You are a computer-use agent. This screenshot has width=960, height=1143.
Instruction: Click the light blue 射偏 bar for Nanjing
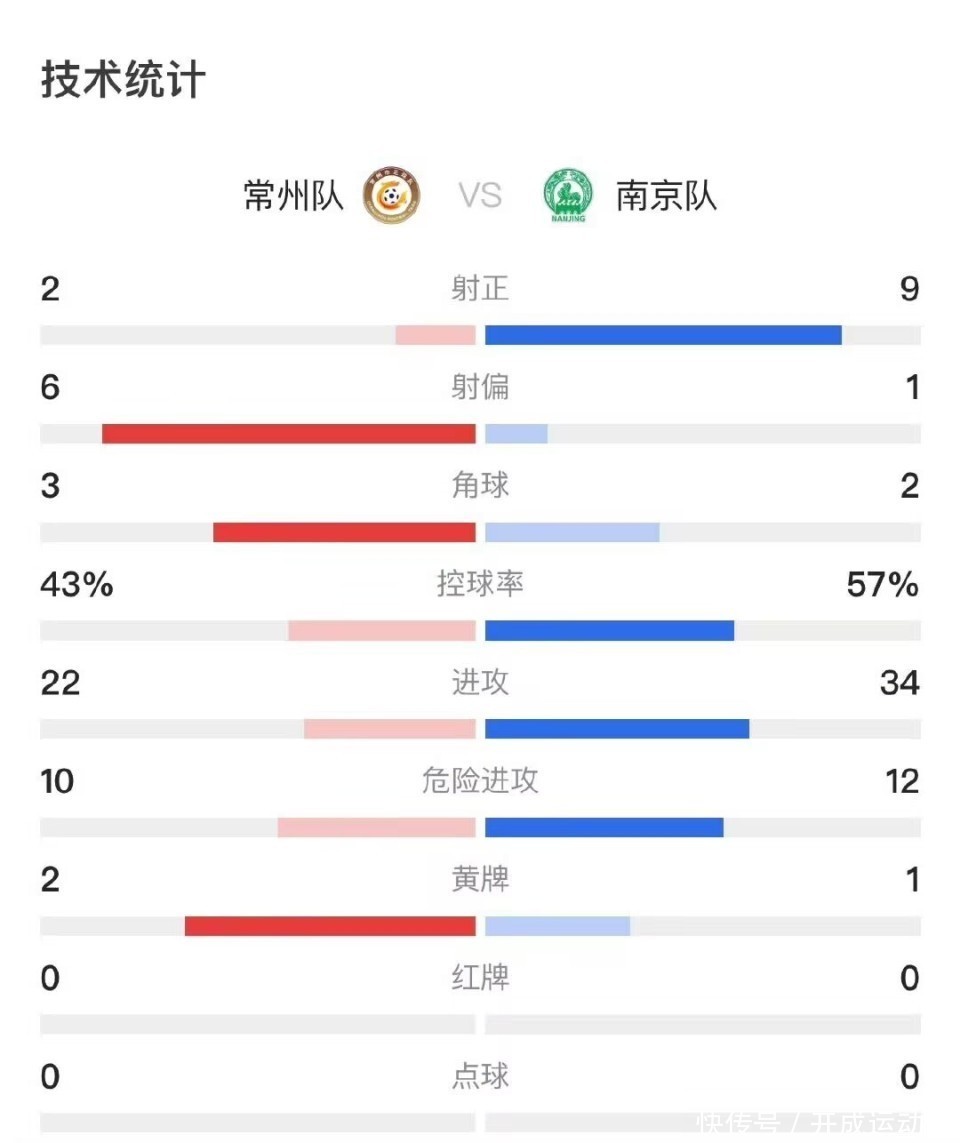point(516,434)
